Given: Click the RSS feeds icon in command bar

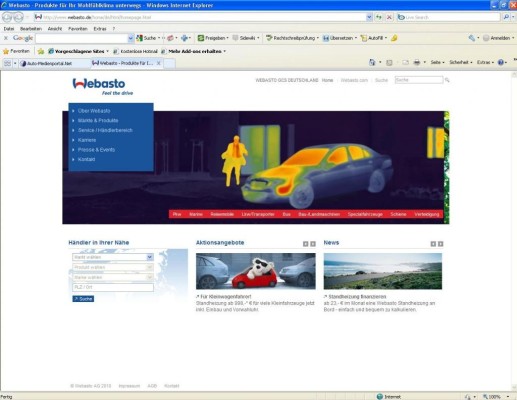Looking at the screenshot, I should click(389, 62).
